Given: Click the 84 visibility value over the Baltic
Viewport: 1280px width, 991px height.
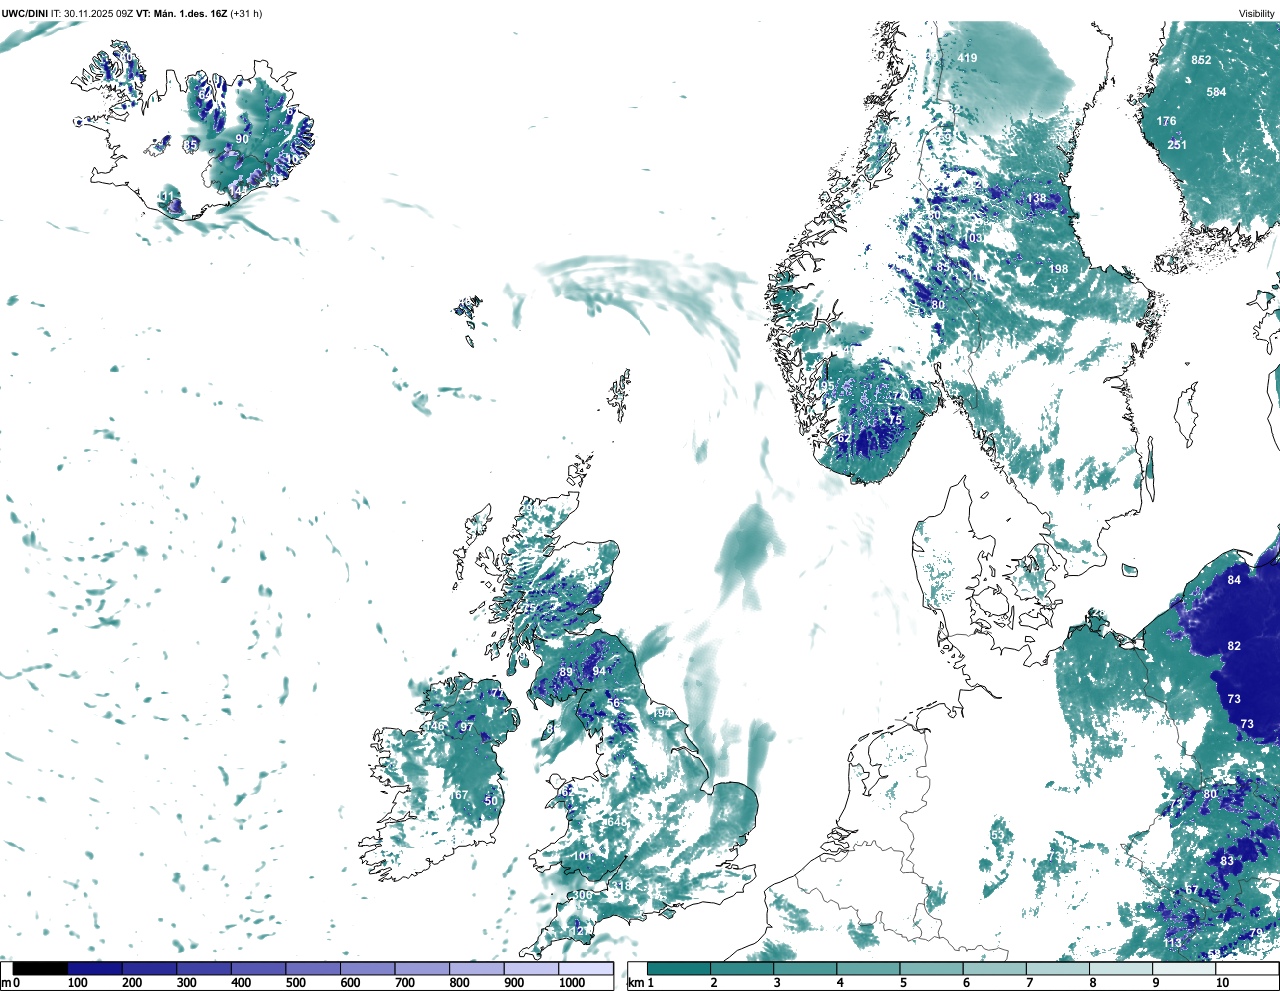Looking at the screenshot, I should pos(1234,580).
